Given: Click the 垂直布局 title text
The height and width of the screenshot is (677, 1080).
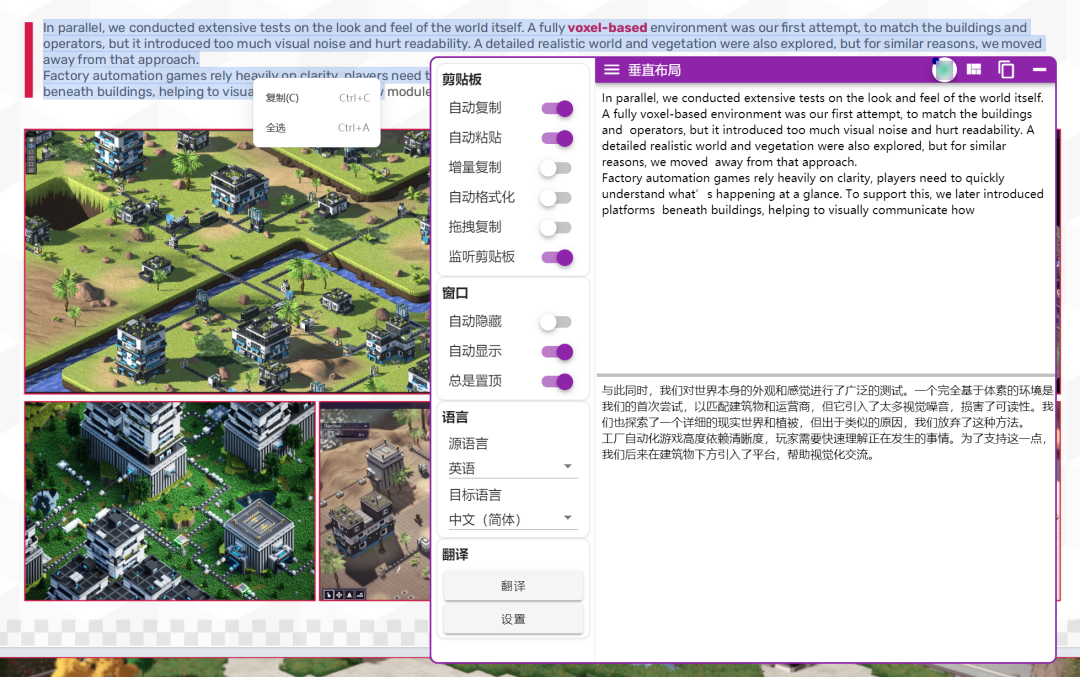Looking at the screenshot, I should [654, 70].
